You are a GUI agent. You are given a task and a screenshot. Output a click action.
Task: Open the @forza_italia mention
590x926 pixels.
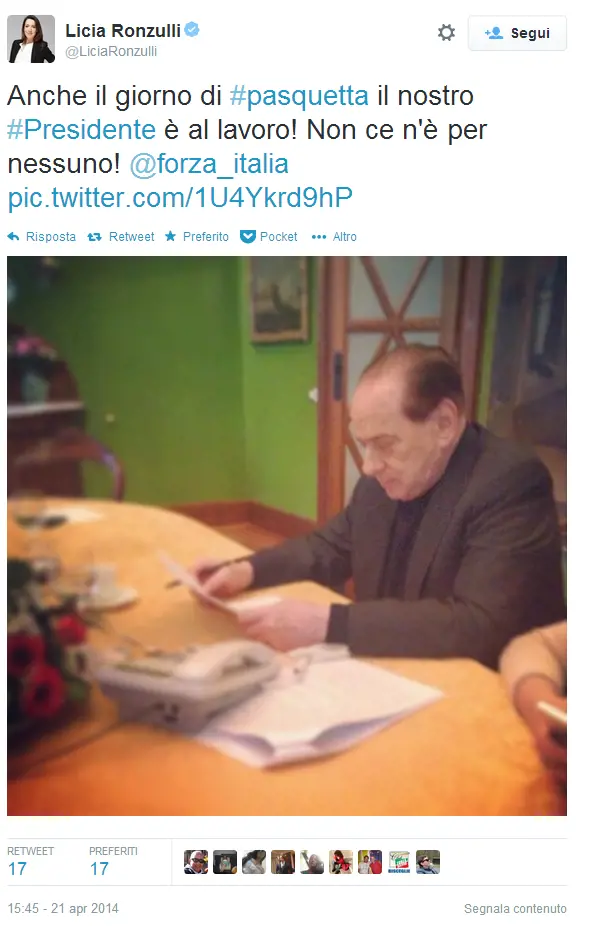coord(209,164)
